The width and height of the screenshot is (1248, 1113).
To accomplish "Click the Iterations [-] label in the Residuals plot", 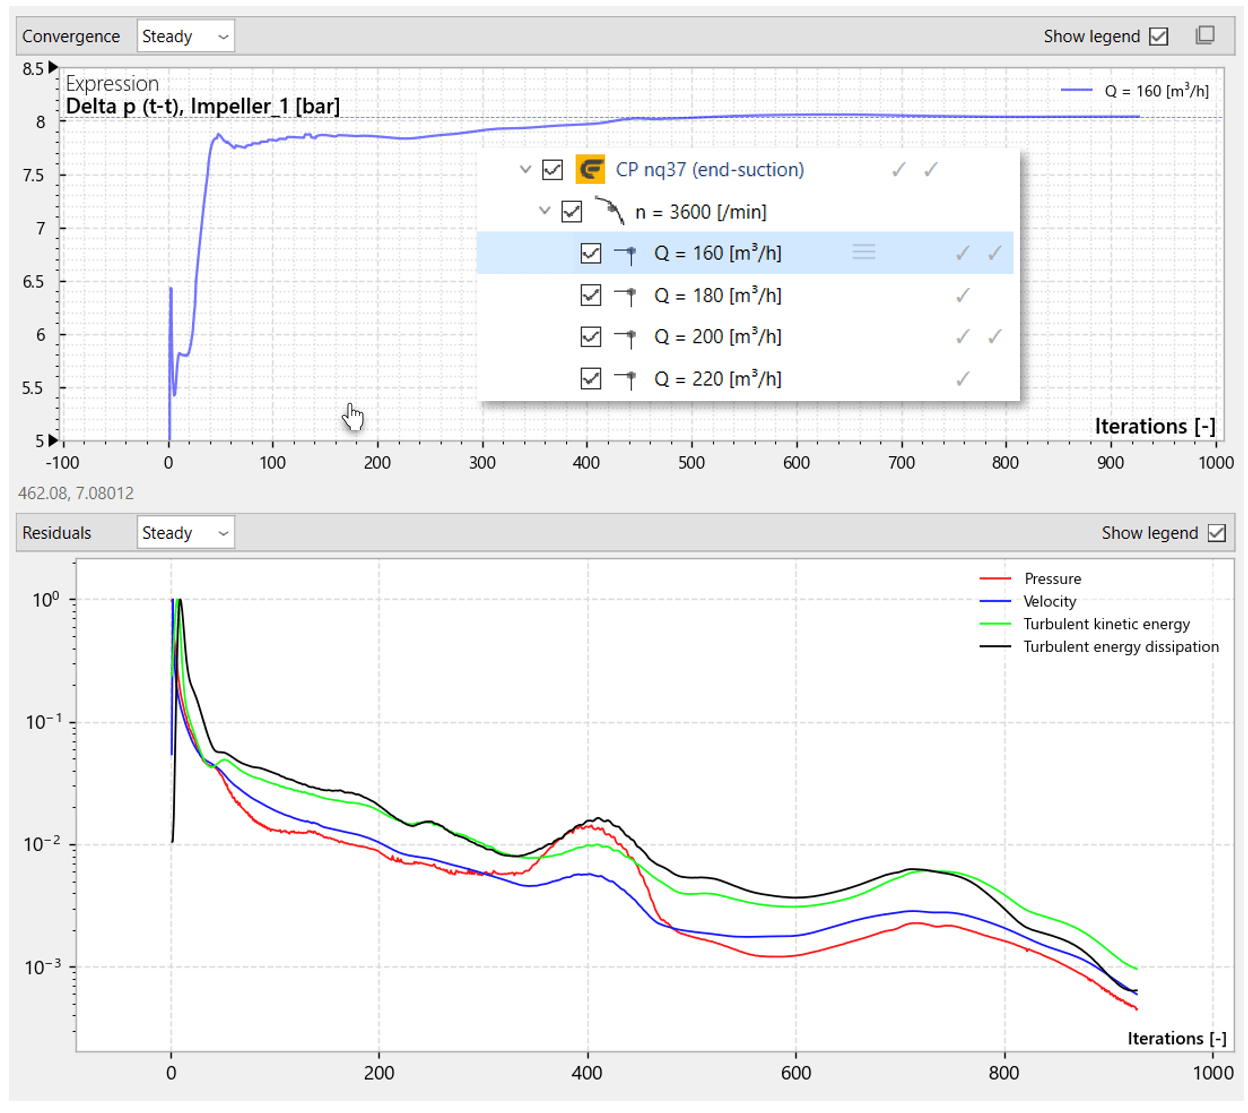I will point(1177,1038).
